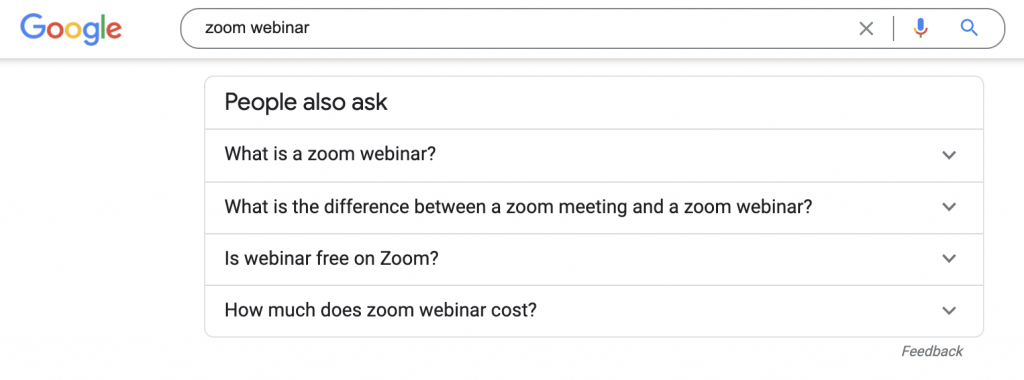Expand the chevron for the meeting versus webinar question
Screen dimensions: 1024x380
pos(949,207)
